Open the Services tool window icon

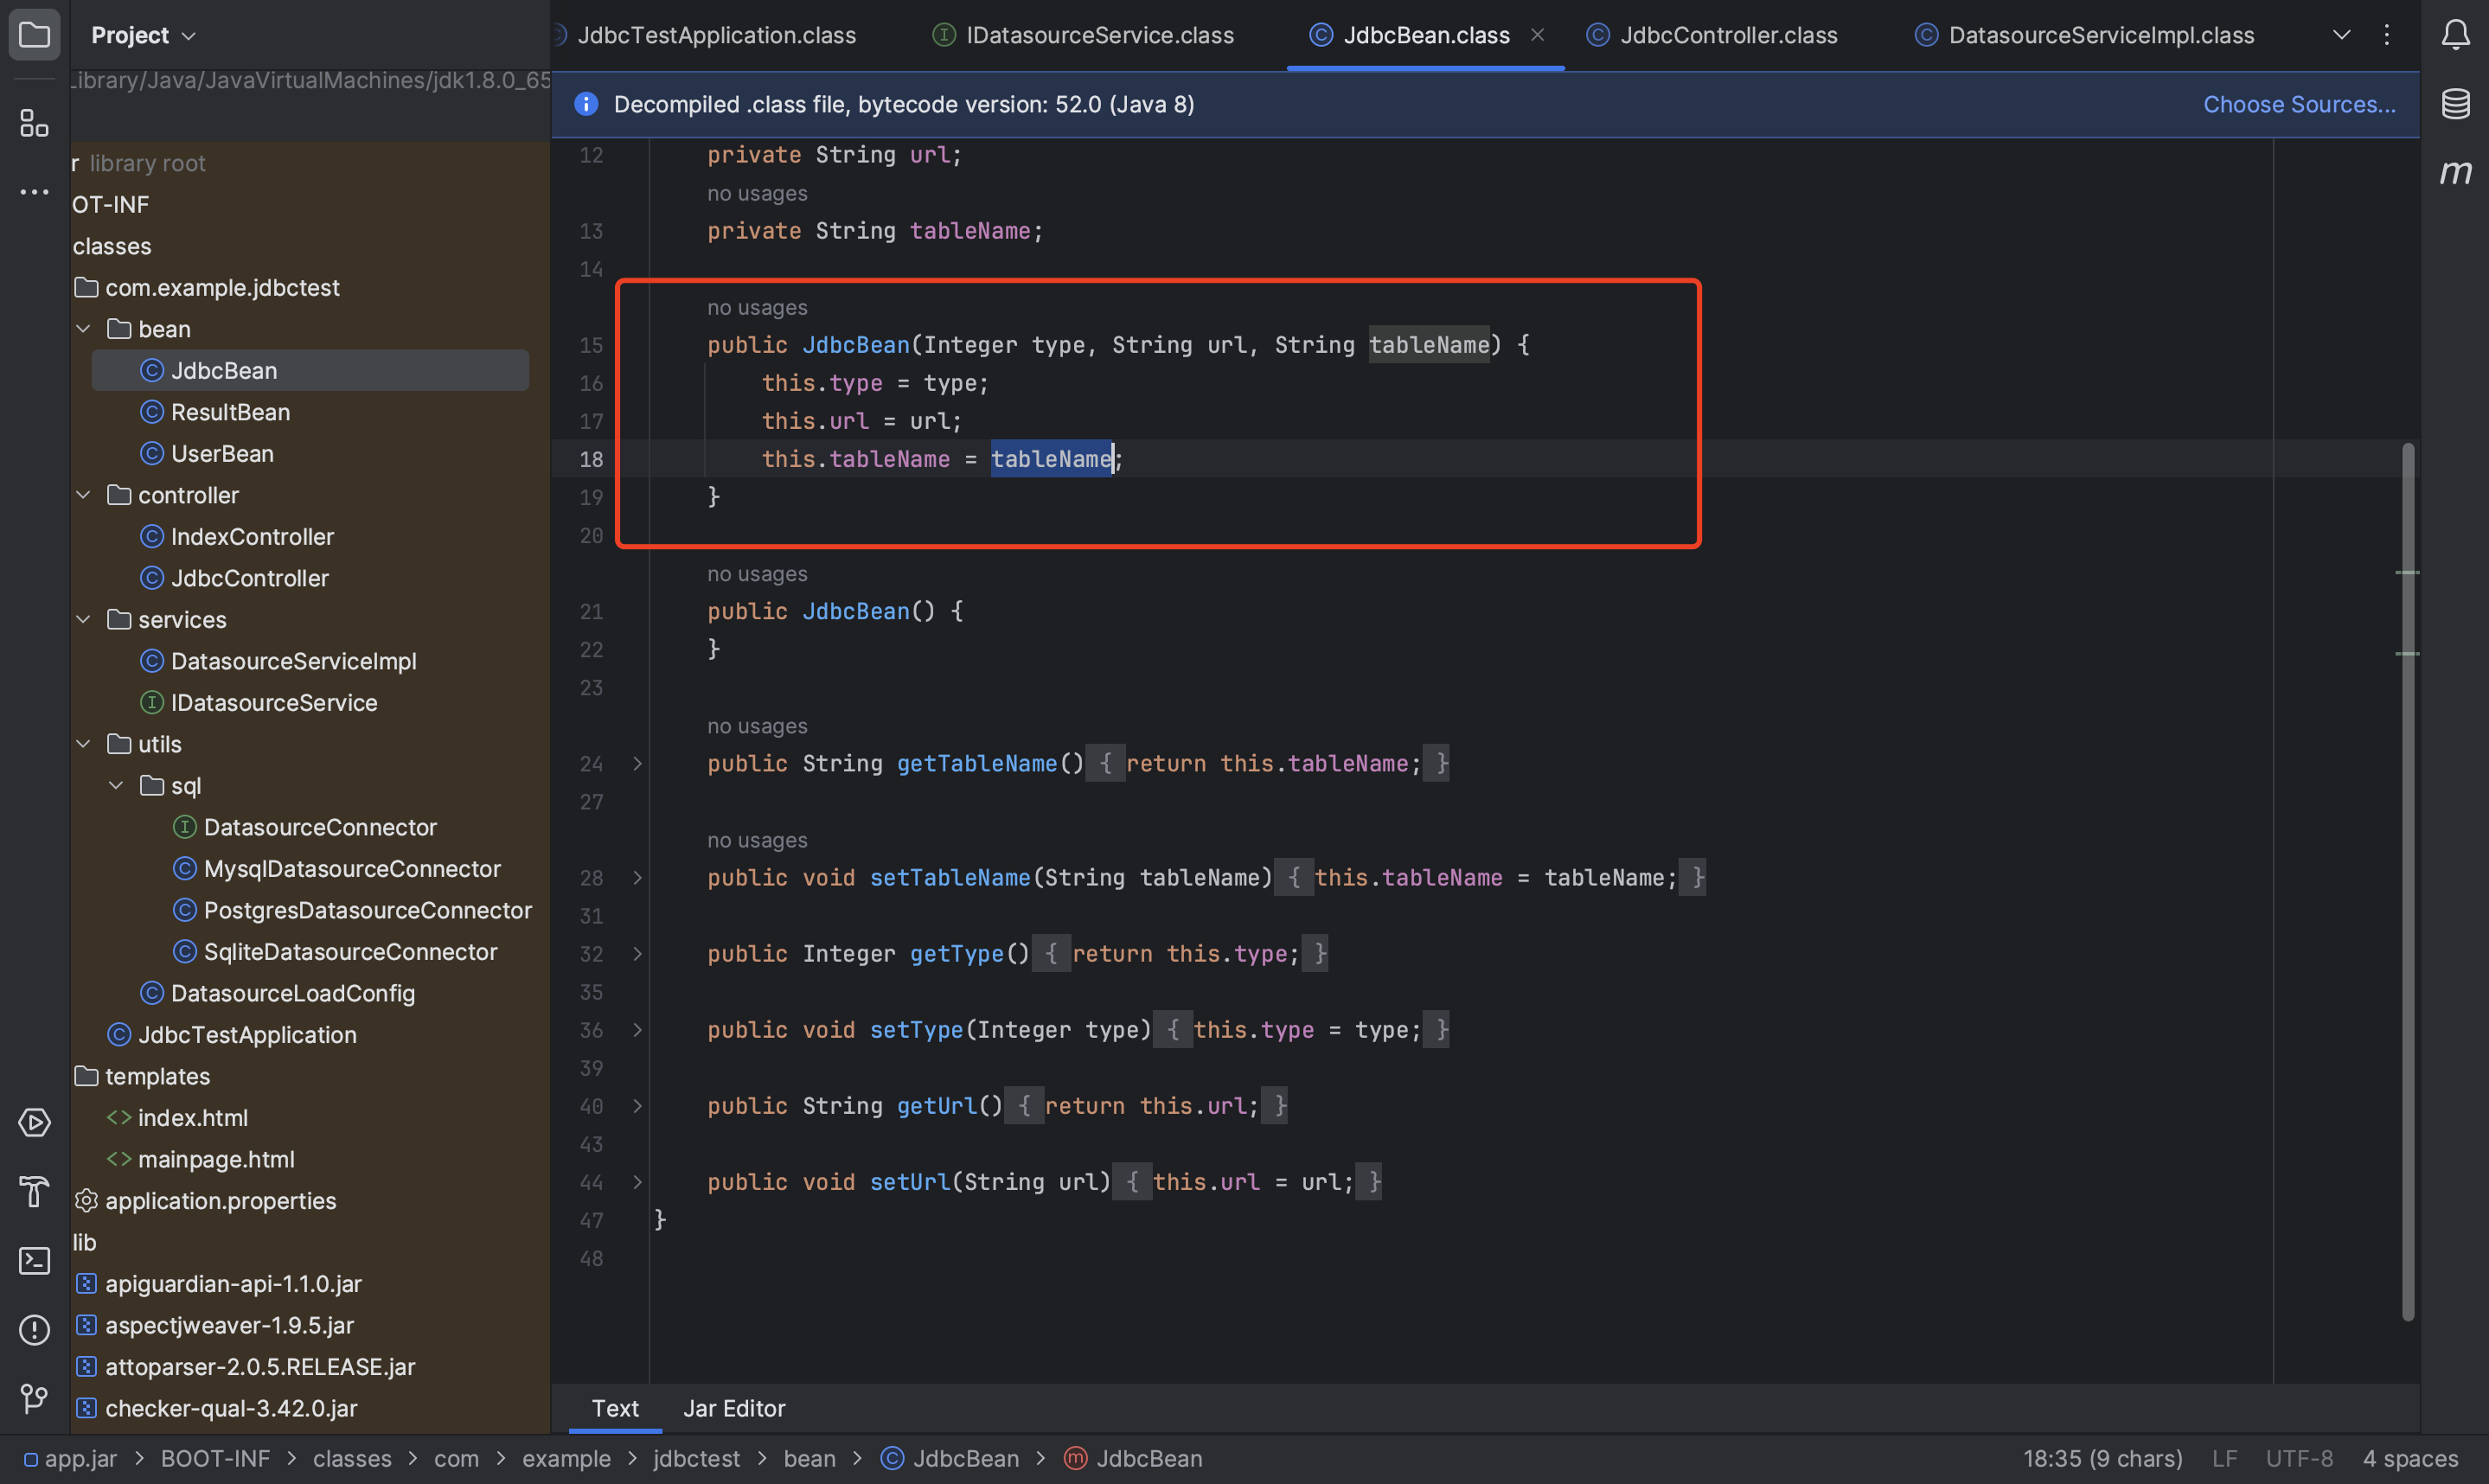pyautogui.click(x=34, y=1123)
